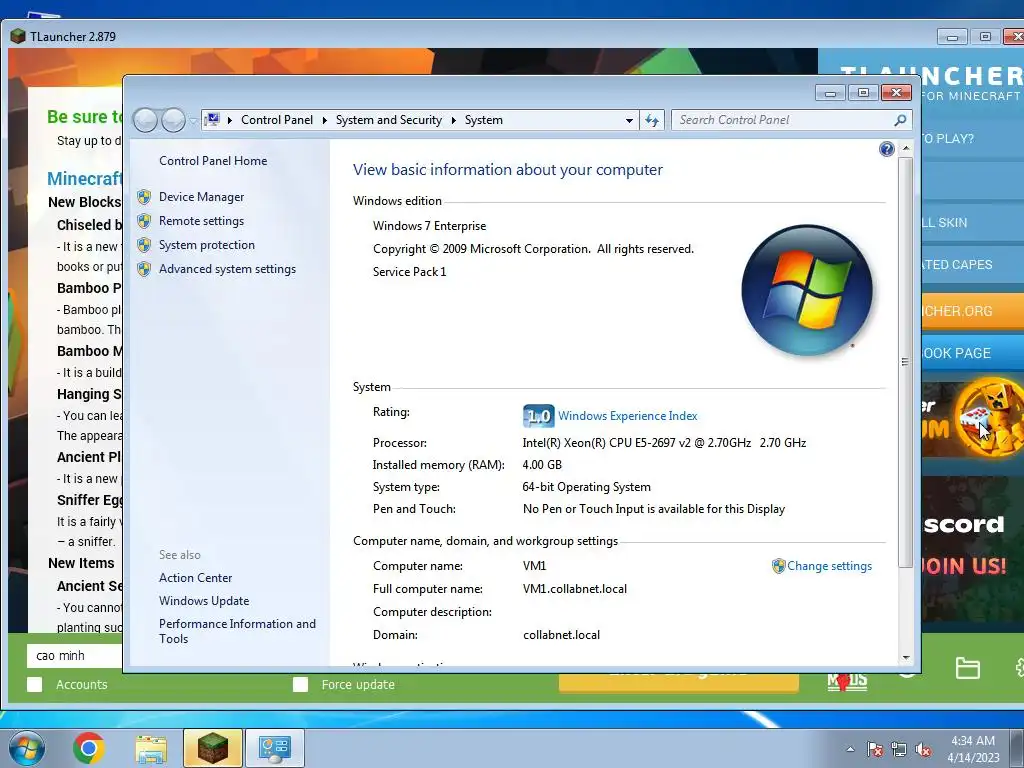The height and width of the screenshot is (768, 1024).
Task: Toggle Force update checkbox in TLauncher
Action: click(300, 684)
